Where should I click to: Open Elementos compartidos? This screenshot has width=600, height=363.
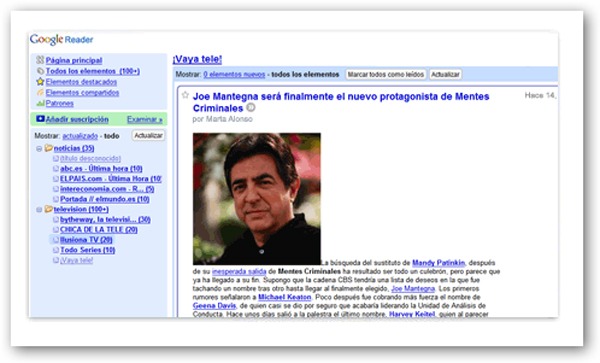(x=82, y=93)
